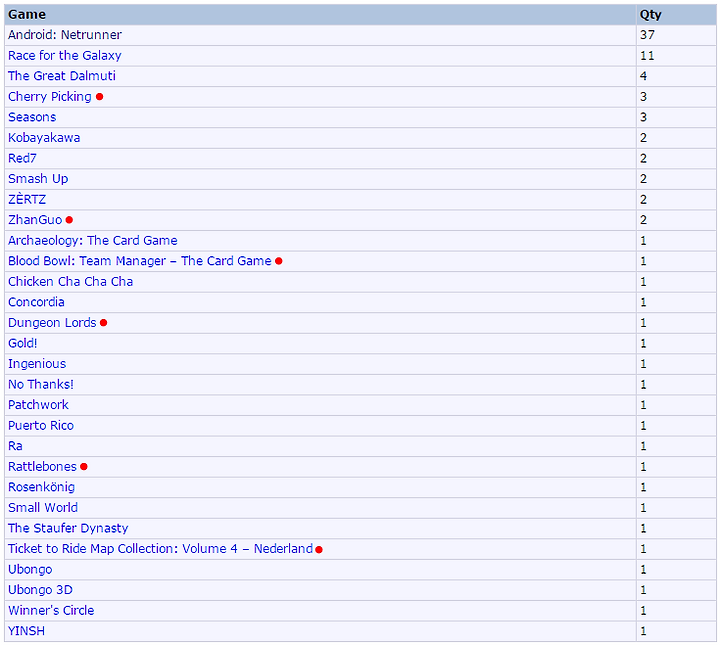Open the Red7 game link
The height and width of the screenshot is (645, 720).
(x=22, y=158)
